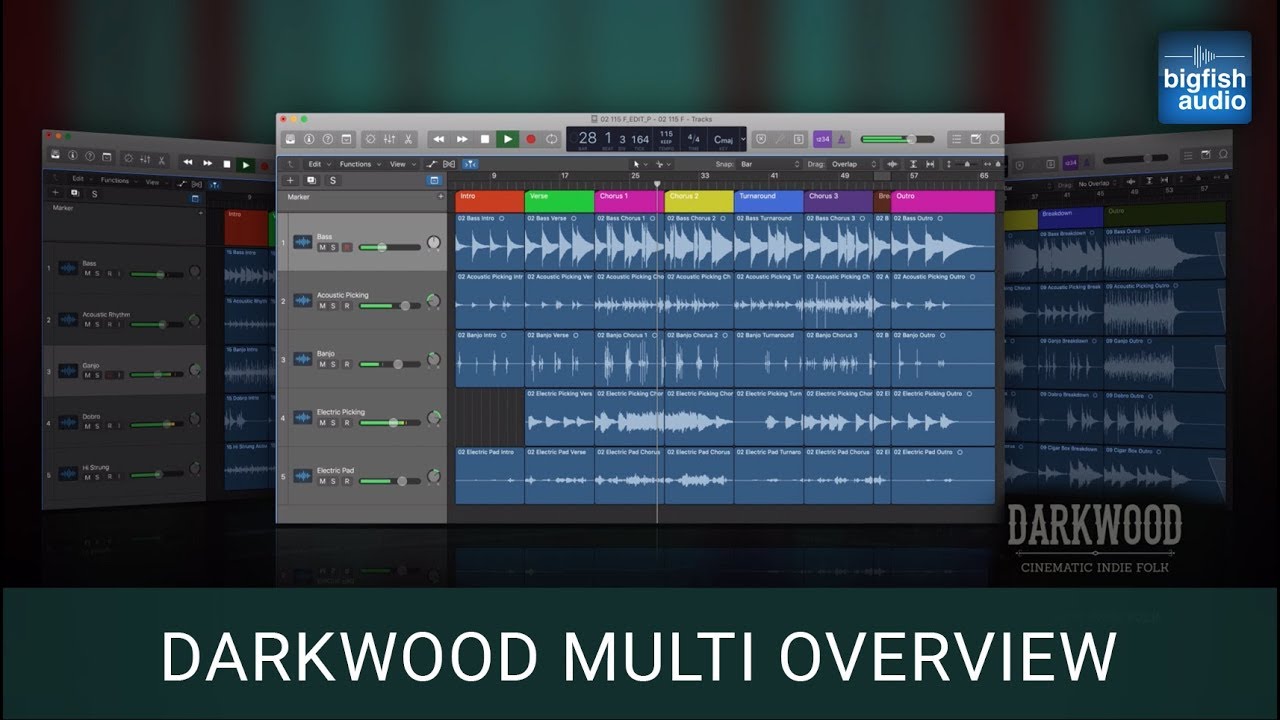1280x720 pixels.
Task: Toggle the purple Count-in 1234 button
Action: pos(823,139)
